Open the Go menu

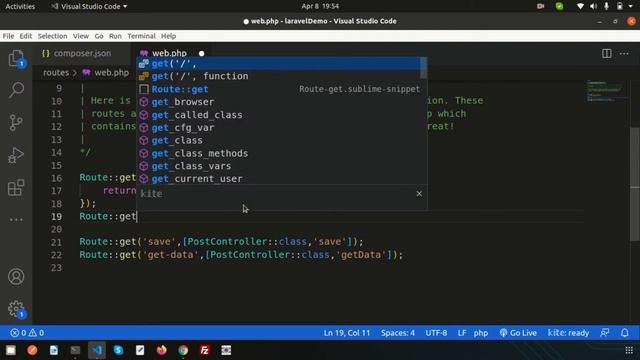pyautogui.click(x=99, y=36)
